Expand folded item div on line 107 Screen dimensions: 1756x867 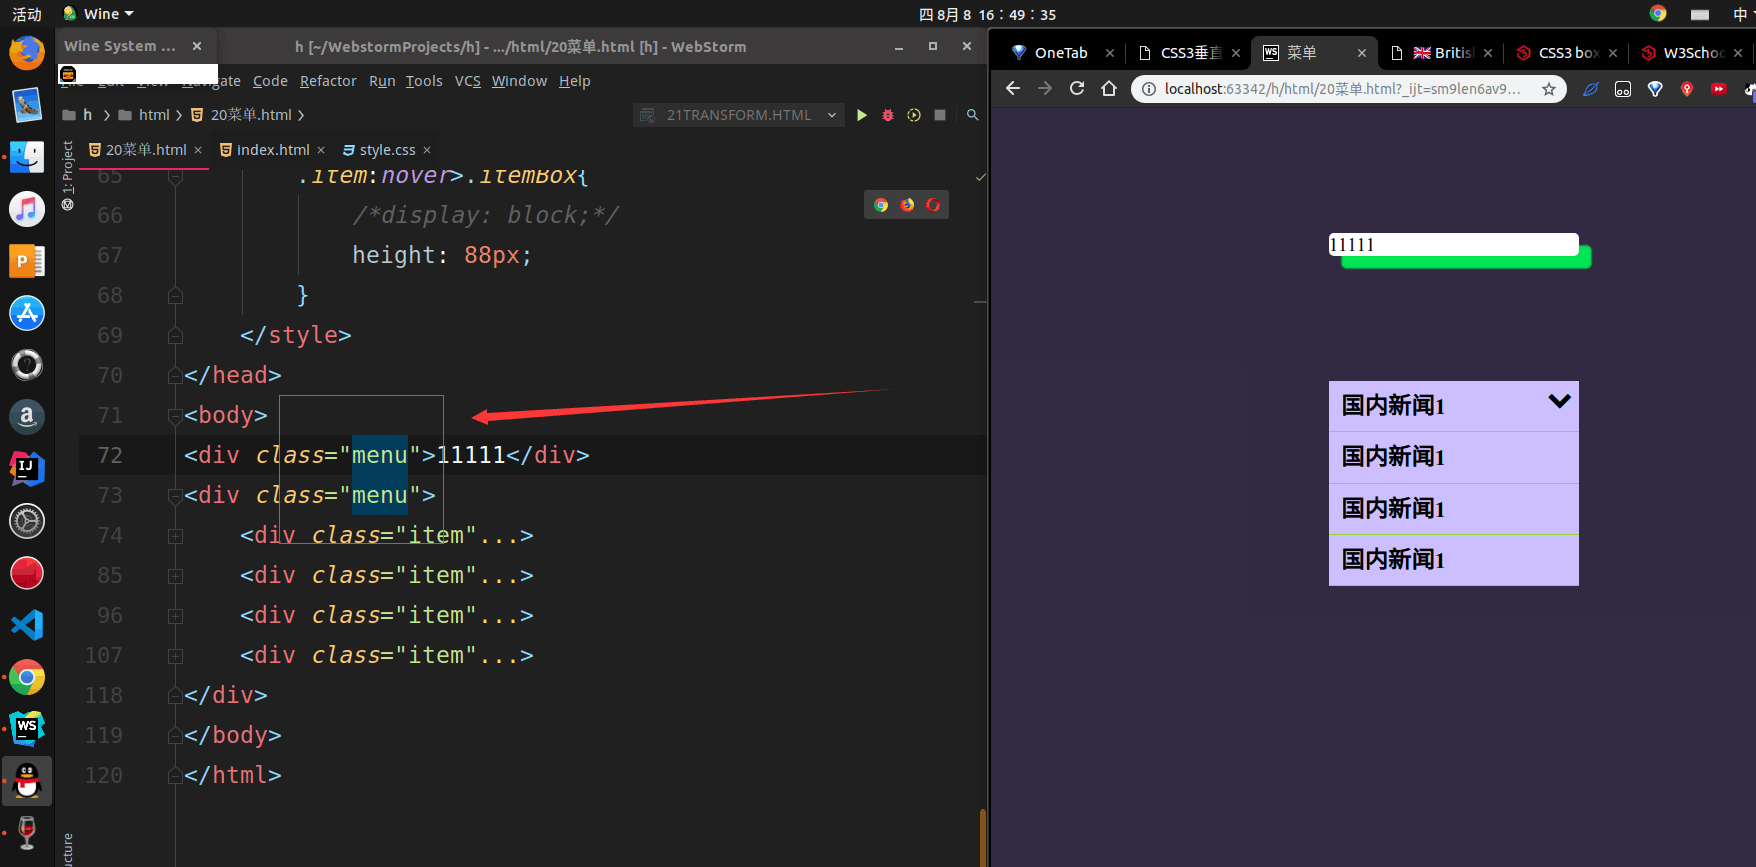[x=176, y=656]
